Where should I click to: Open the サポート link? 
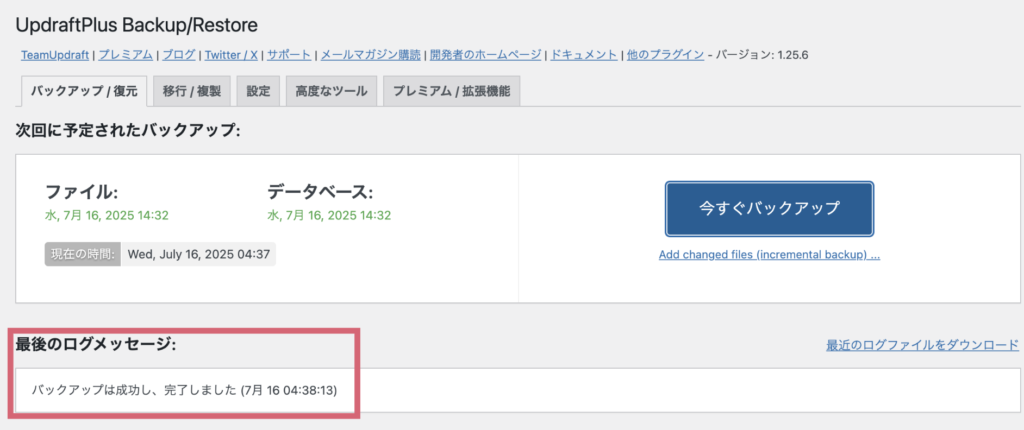(289, 55)
